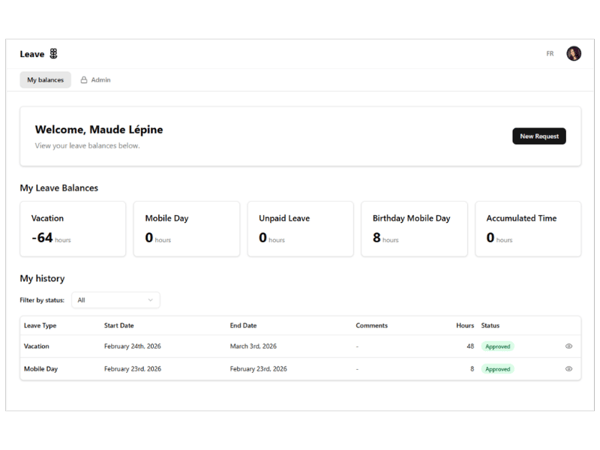The height and width of the screenshot is (450, 600).
Task: Click the Unpaid Leave balance card
Action: point(300,229)
